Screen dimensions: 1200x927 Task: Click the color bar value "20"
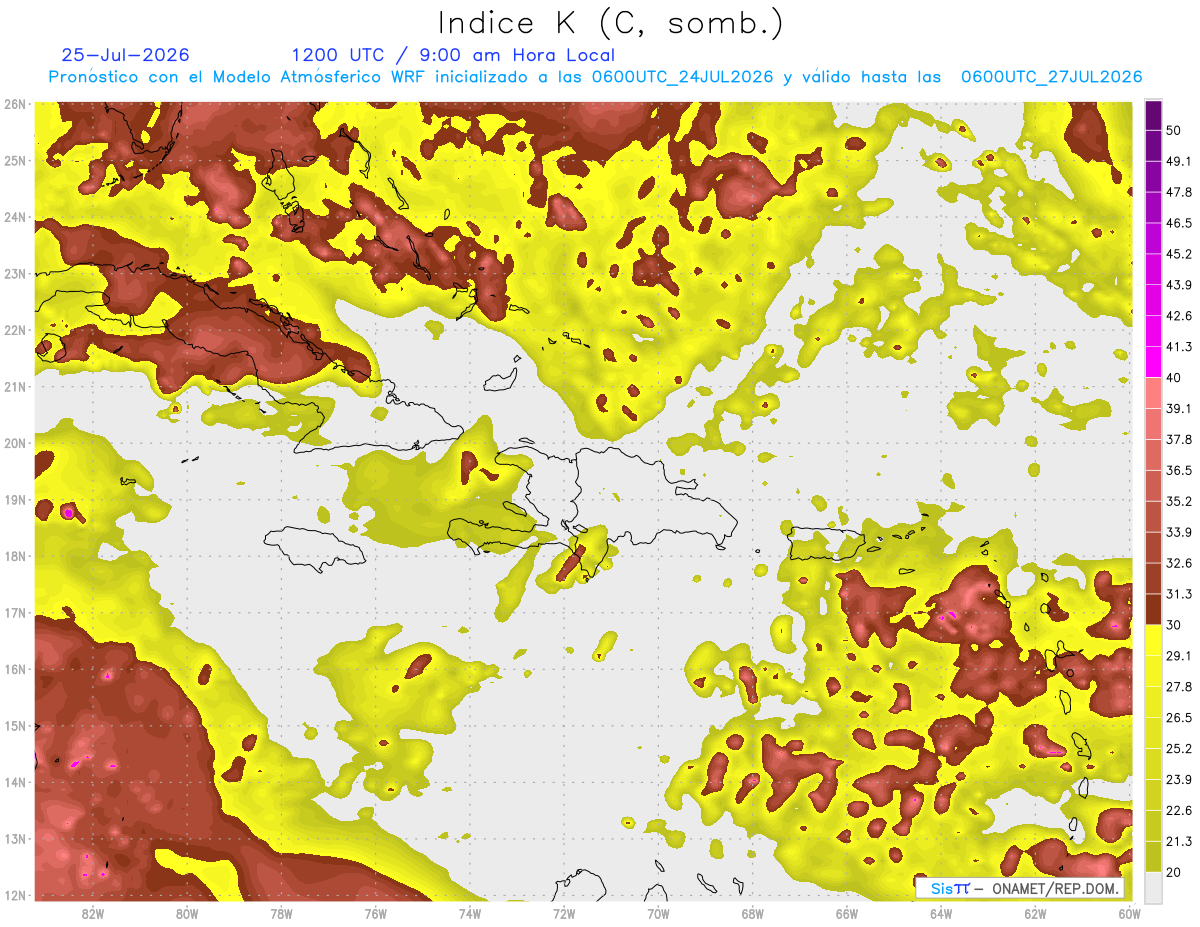point(1174,873)
